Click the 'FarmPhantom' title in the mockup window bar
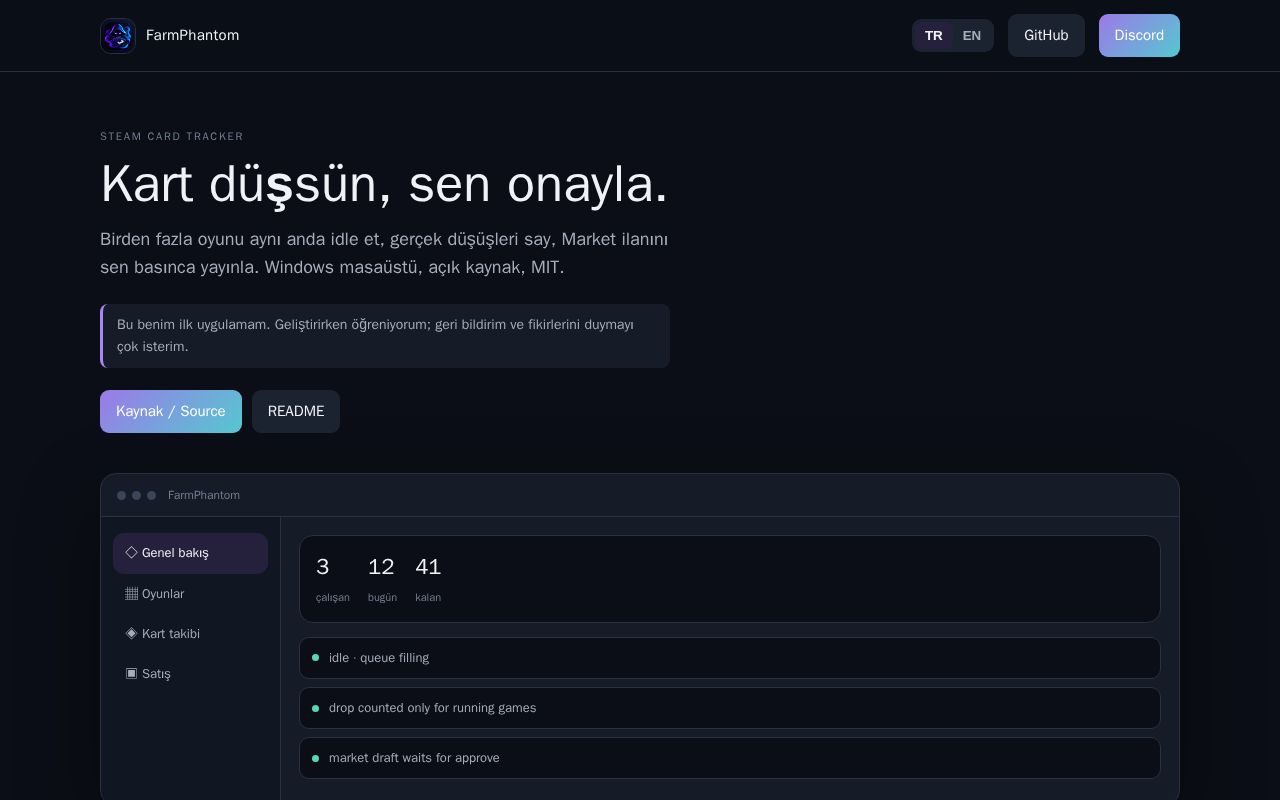This screenshot has height=800, width=1280. click(204, 496)
